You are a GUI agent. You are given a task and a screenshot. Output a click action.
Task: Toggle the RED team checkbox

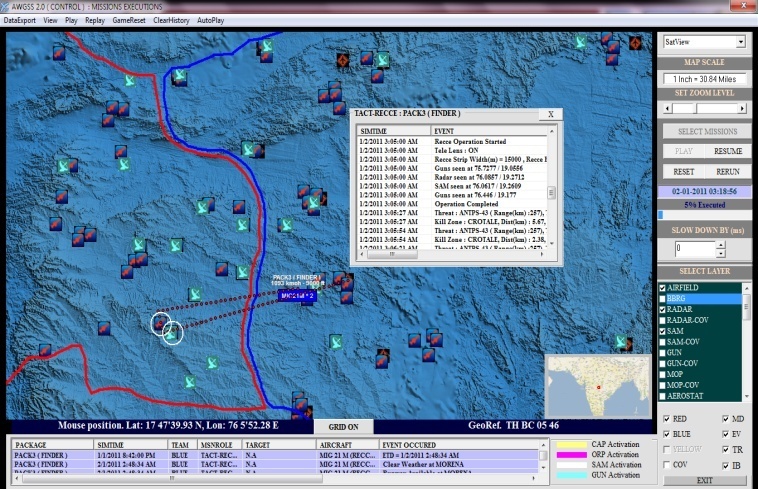[667, 419]
